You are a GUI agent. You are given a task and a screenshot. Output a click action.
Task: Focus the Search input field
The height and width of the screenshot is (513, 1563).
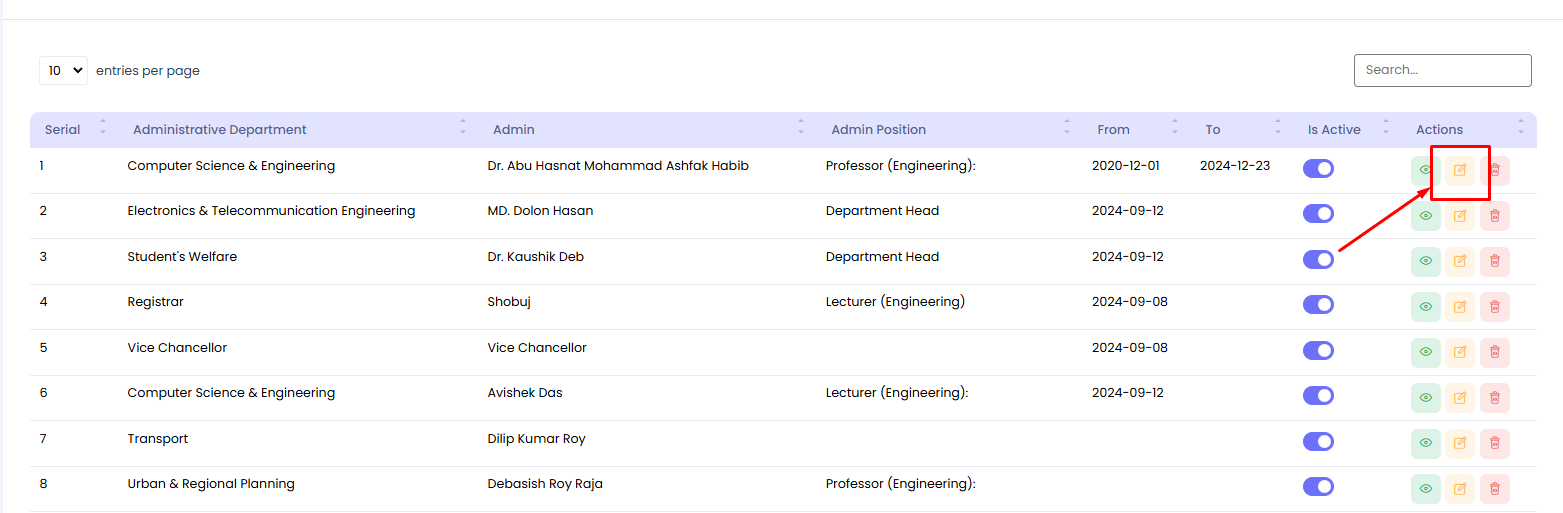(x=1442, y=70)
